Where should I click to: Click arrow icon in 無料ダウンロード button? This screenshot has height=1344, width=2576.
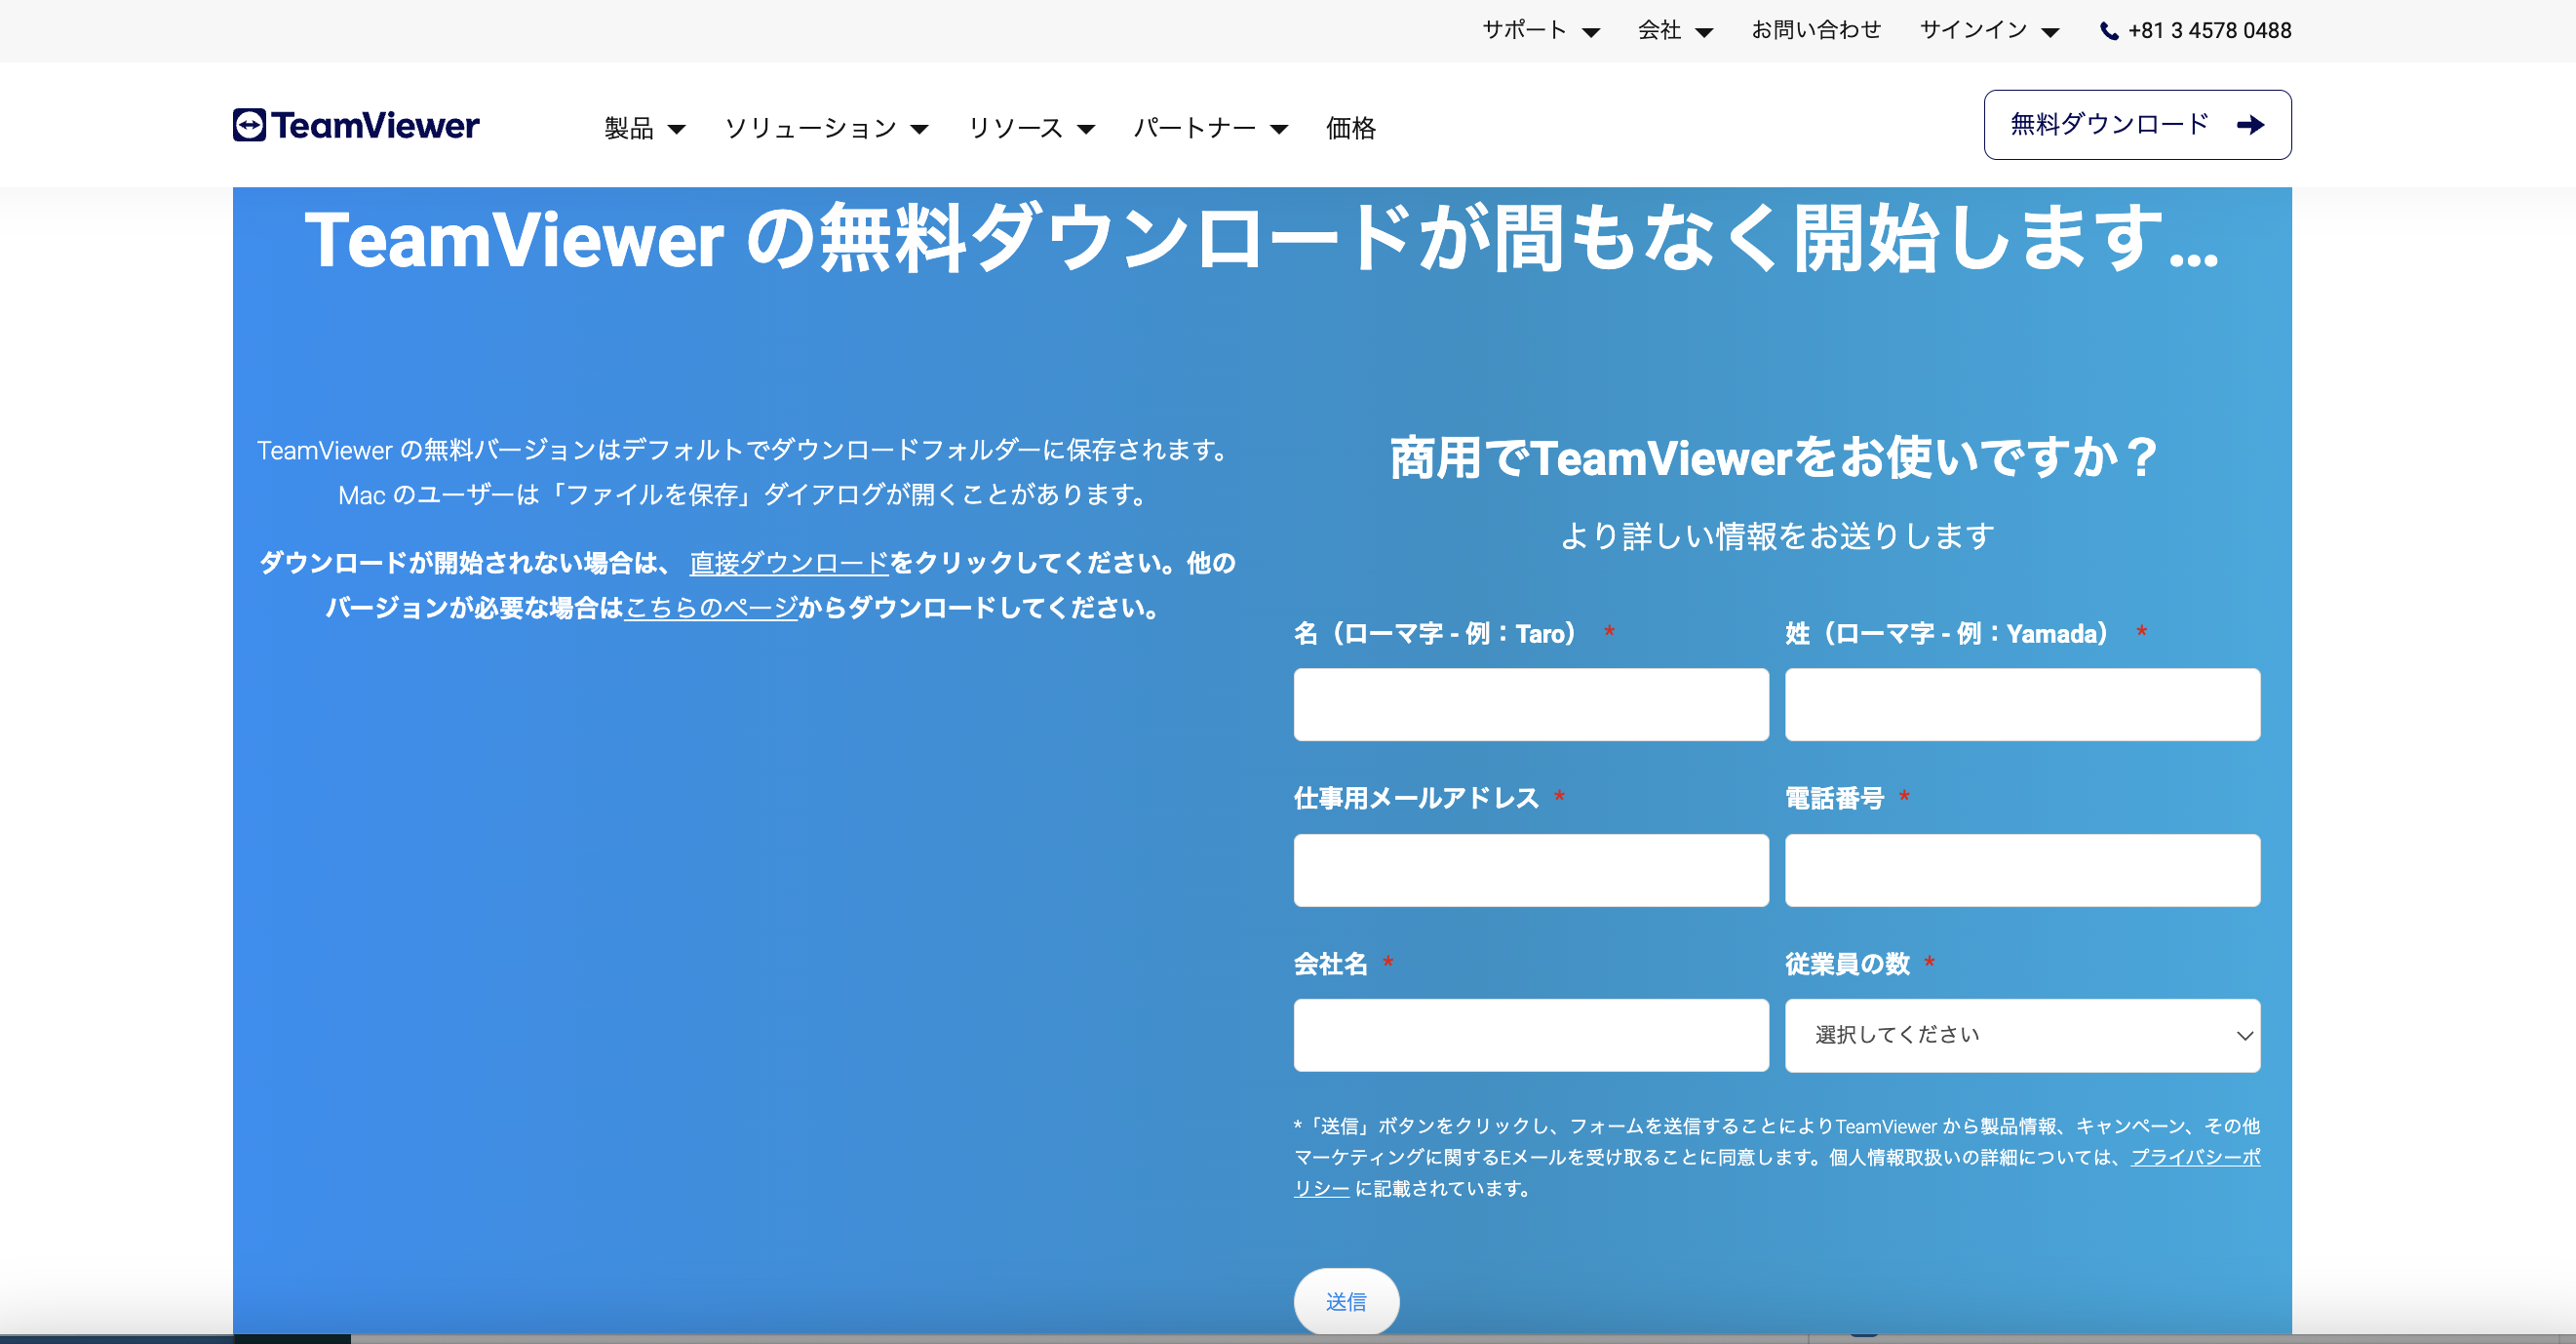click(2250, 125)
